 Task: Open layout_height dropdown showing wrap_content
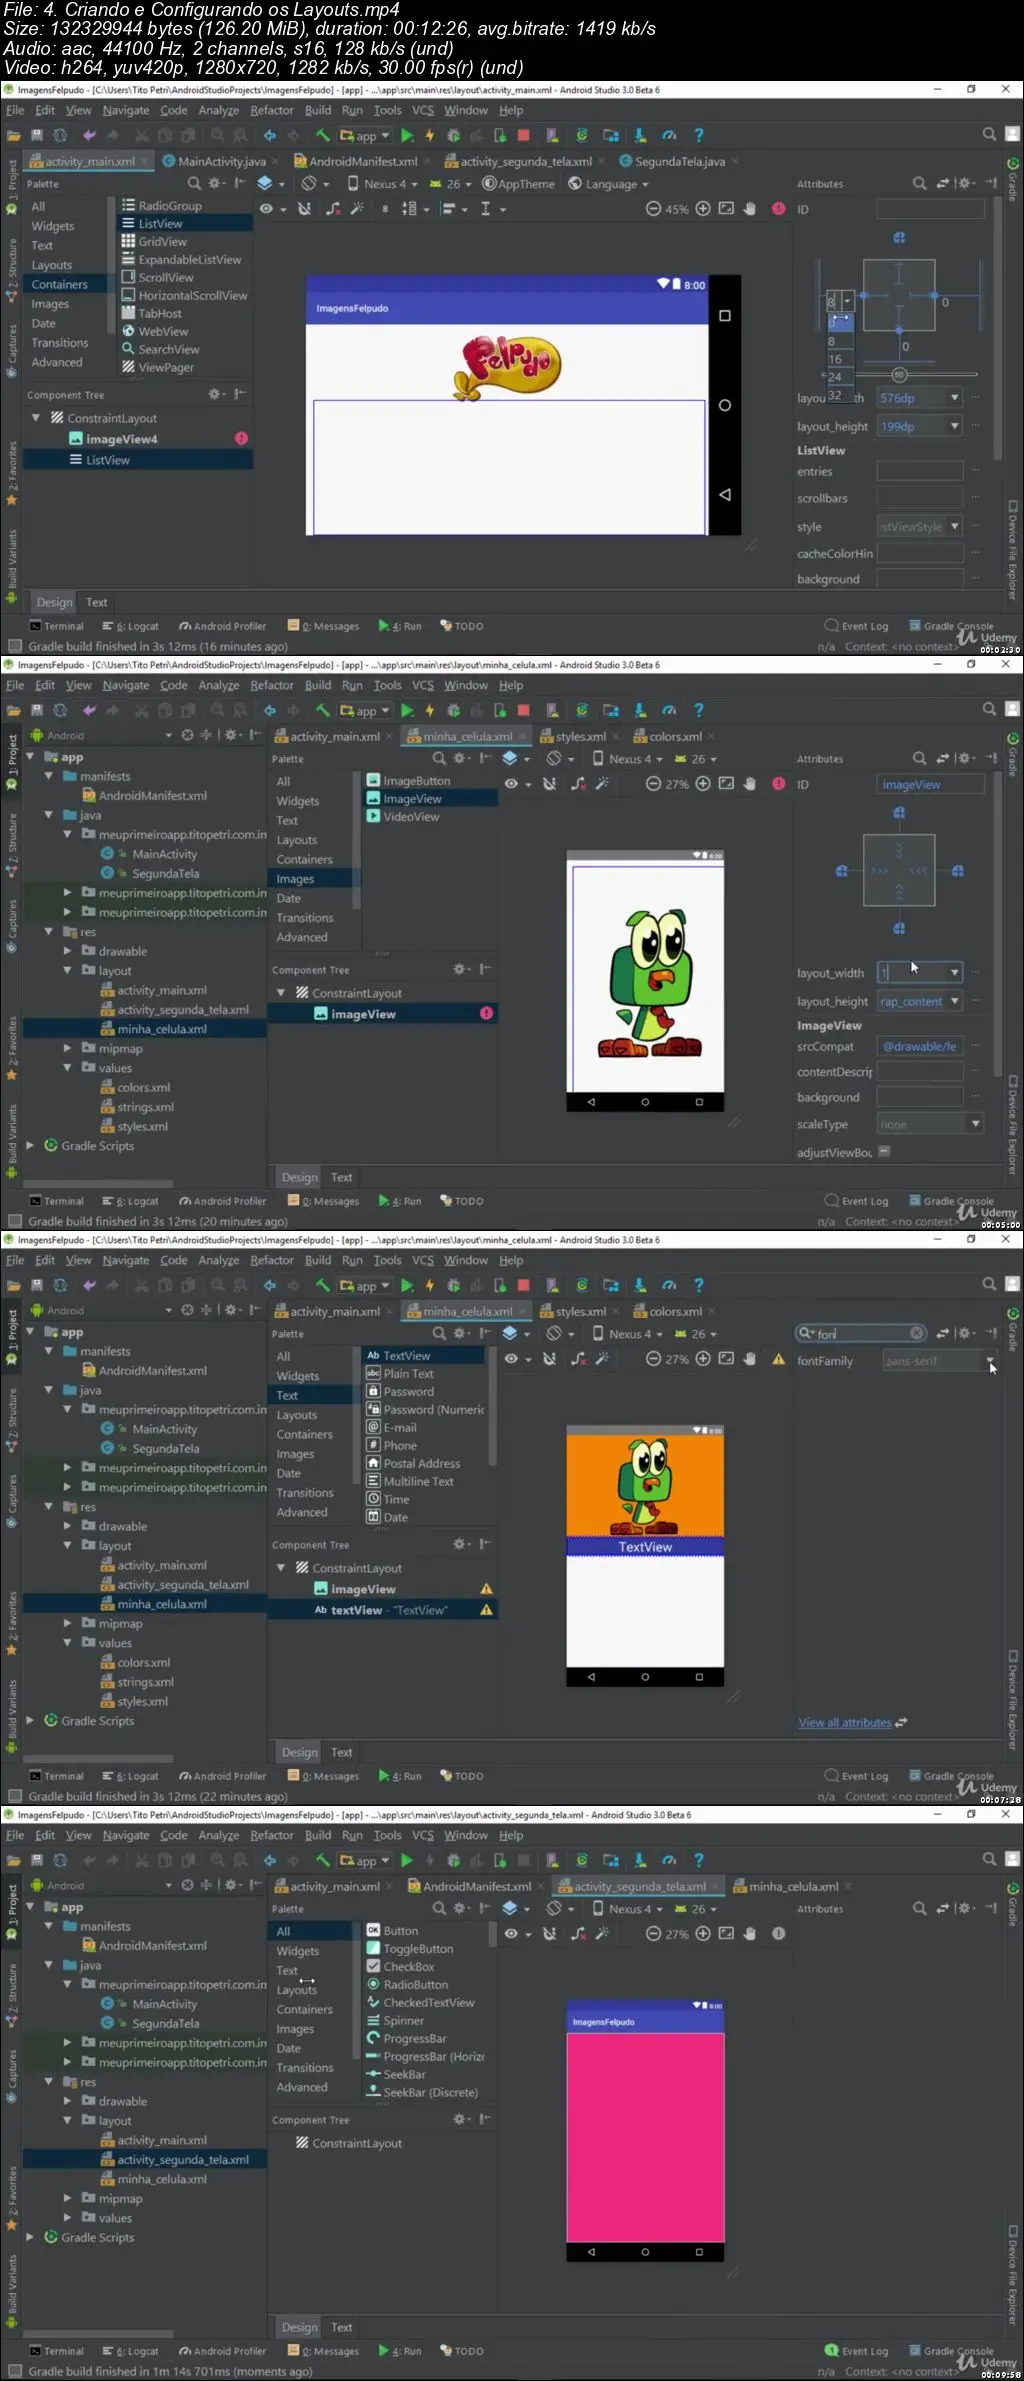[954, 1002]
